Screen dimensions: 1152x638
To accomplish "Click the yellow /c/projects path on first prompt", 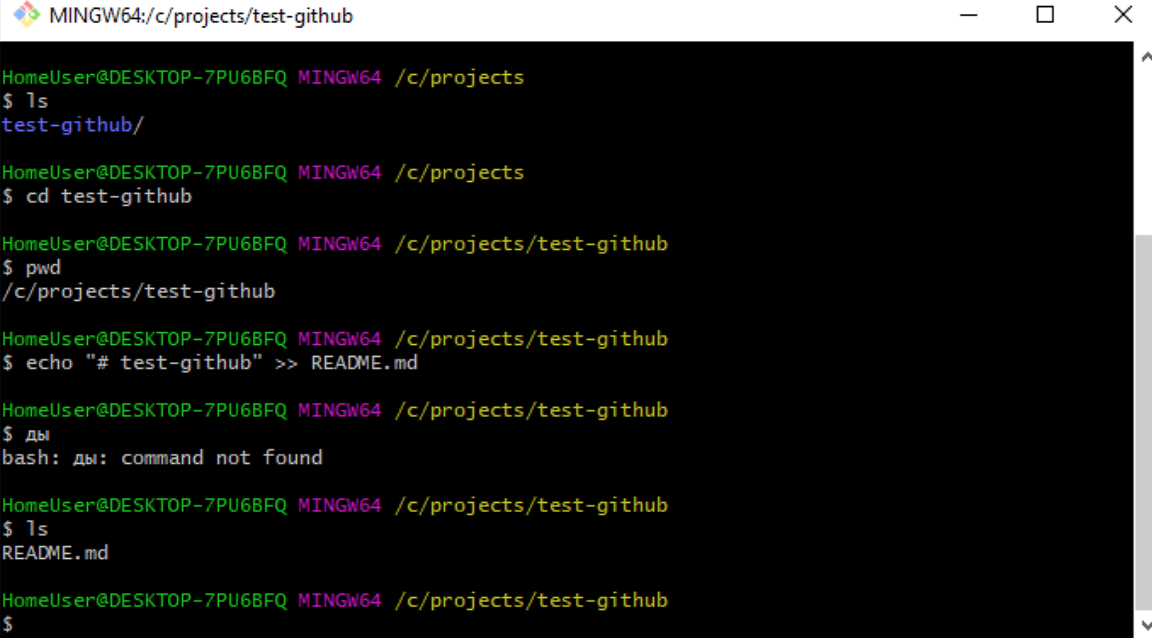I will point(459,77).
